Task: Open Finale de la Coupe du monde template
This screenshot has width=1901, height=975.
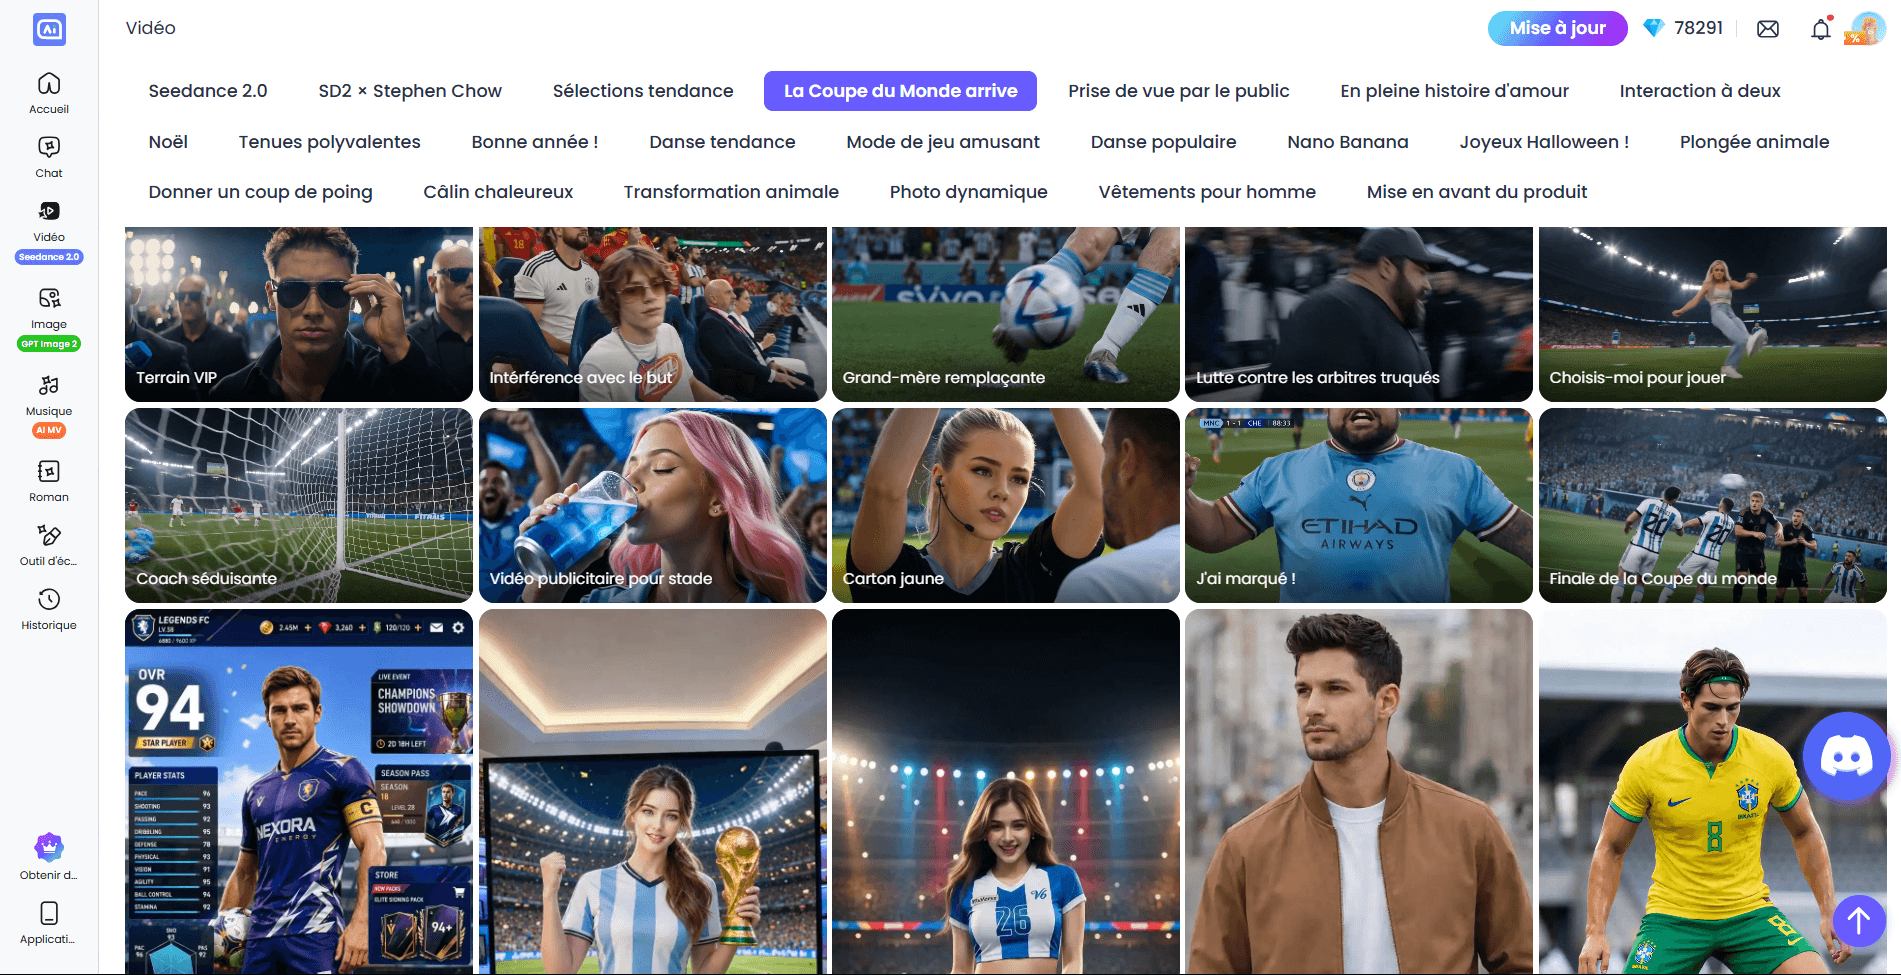Action: (x=1712, y=505)
